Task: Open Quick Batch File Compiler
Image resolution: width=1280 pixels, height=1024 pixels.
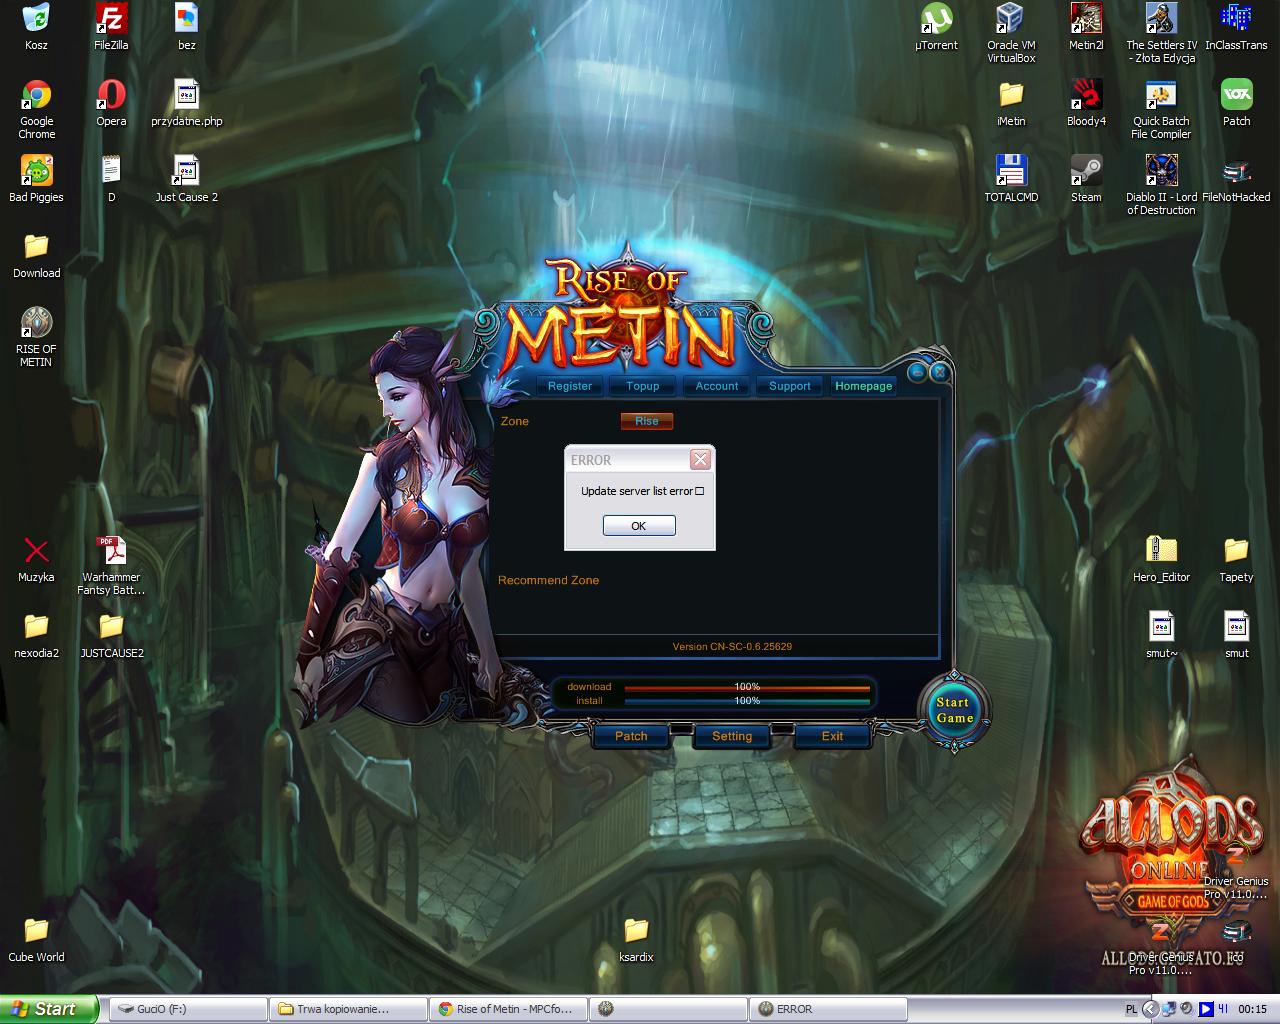Action: pyautogui.click(x=1161, y=109)
